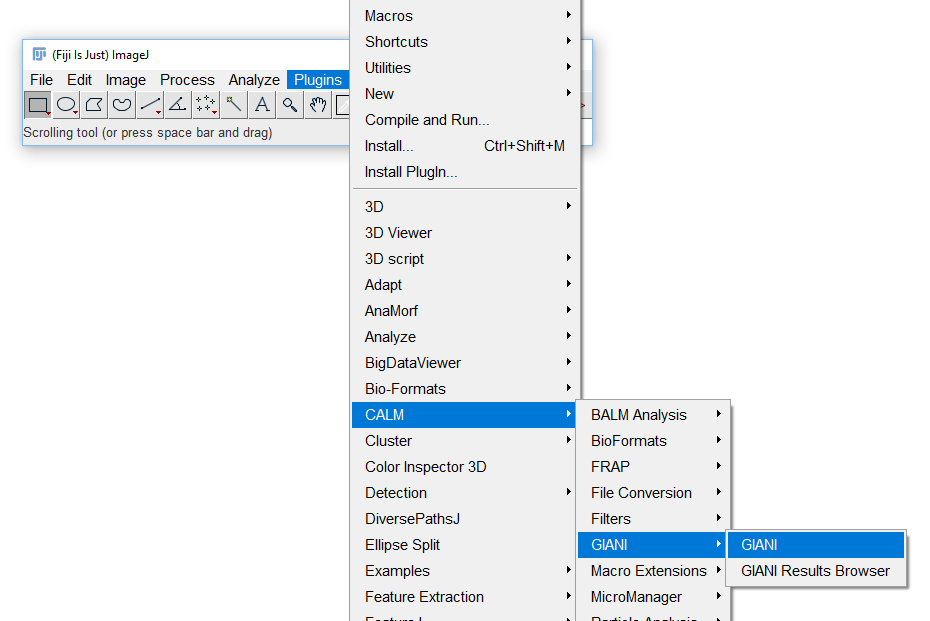930x621 pixels.
Task: Open the Edit menu
Action: click(79, 79)
